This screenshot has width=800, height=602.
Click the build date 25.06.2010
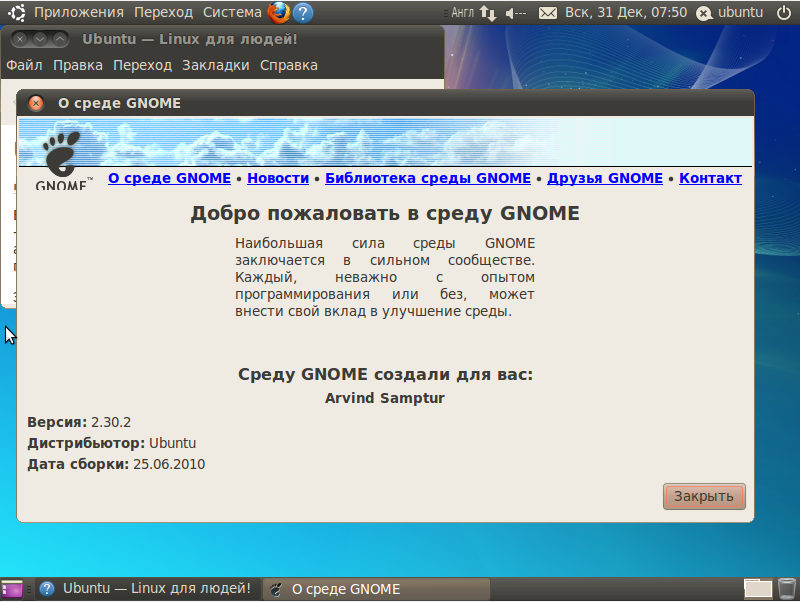pyautogui.click(x=169, y=464)
